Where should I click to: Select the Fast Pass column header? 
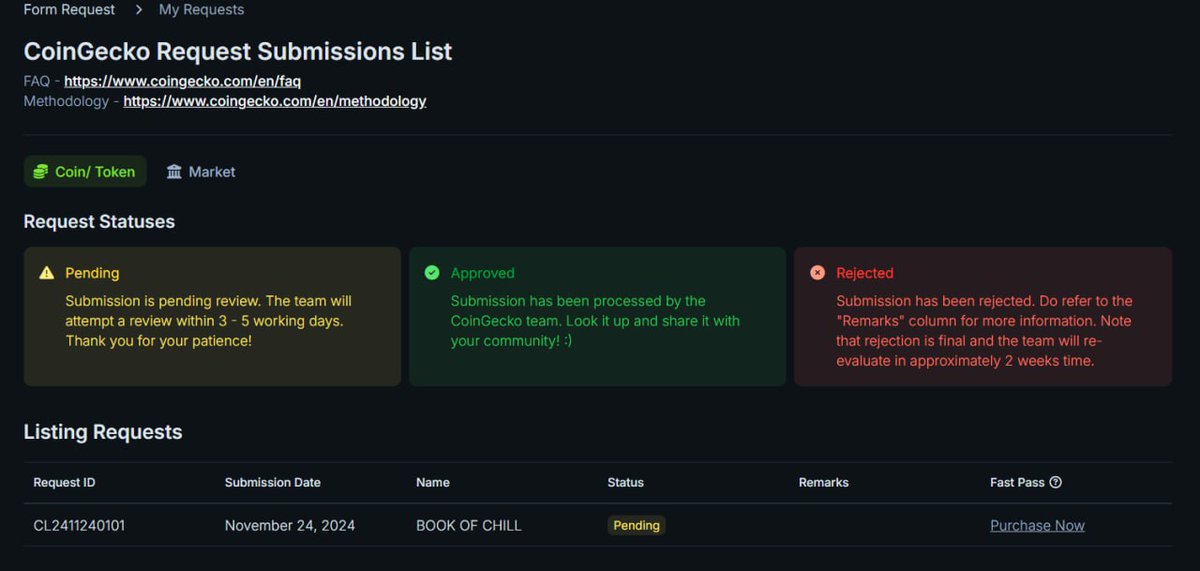point(1017,482)
